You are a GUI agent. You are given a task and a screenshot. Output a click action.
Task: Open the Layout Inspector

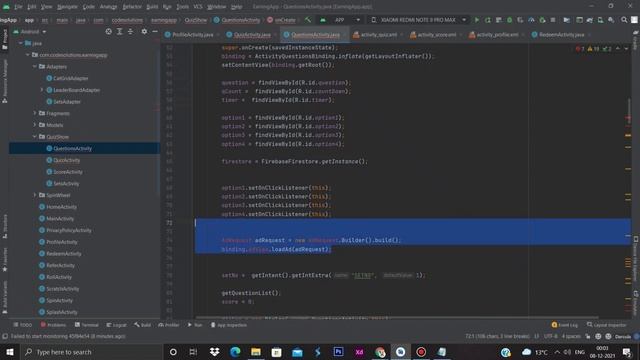click(607, 325)
